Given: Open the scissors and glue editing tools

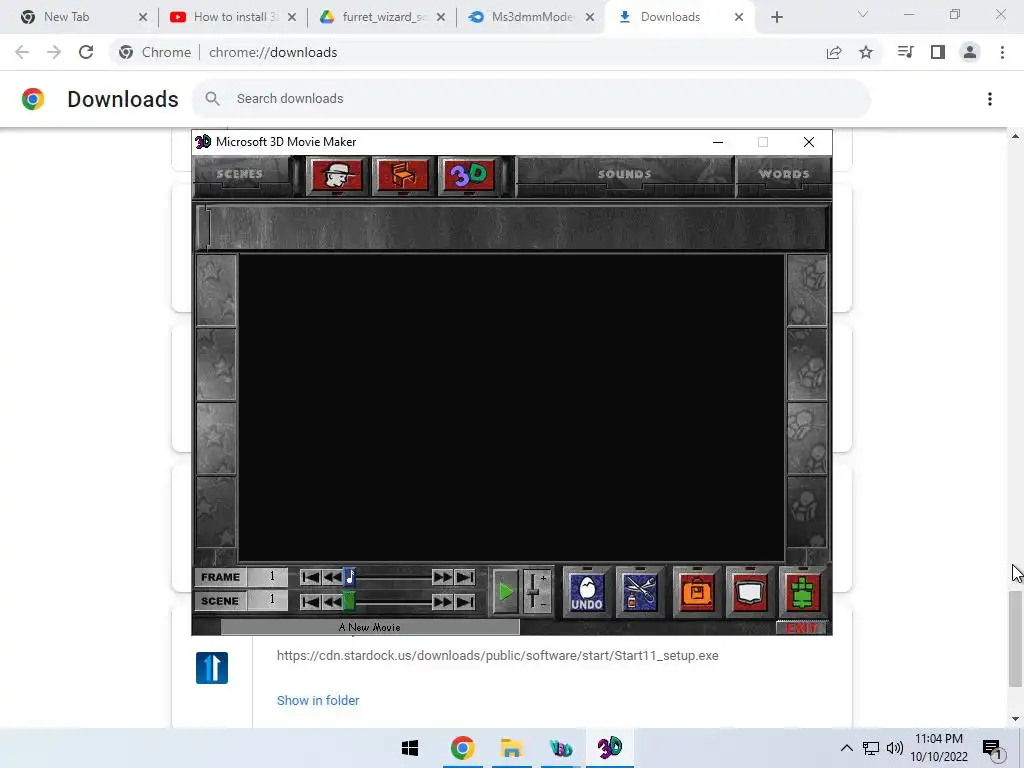Looking at the screenshot, I should coord(640,592).
